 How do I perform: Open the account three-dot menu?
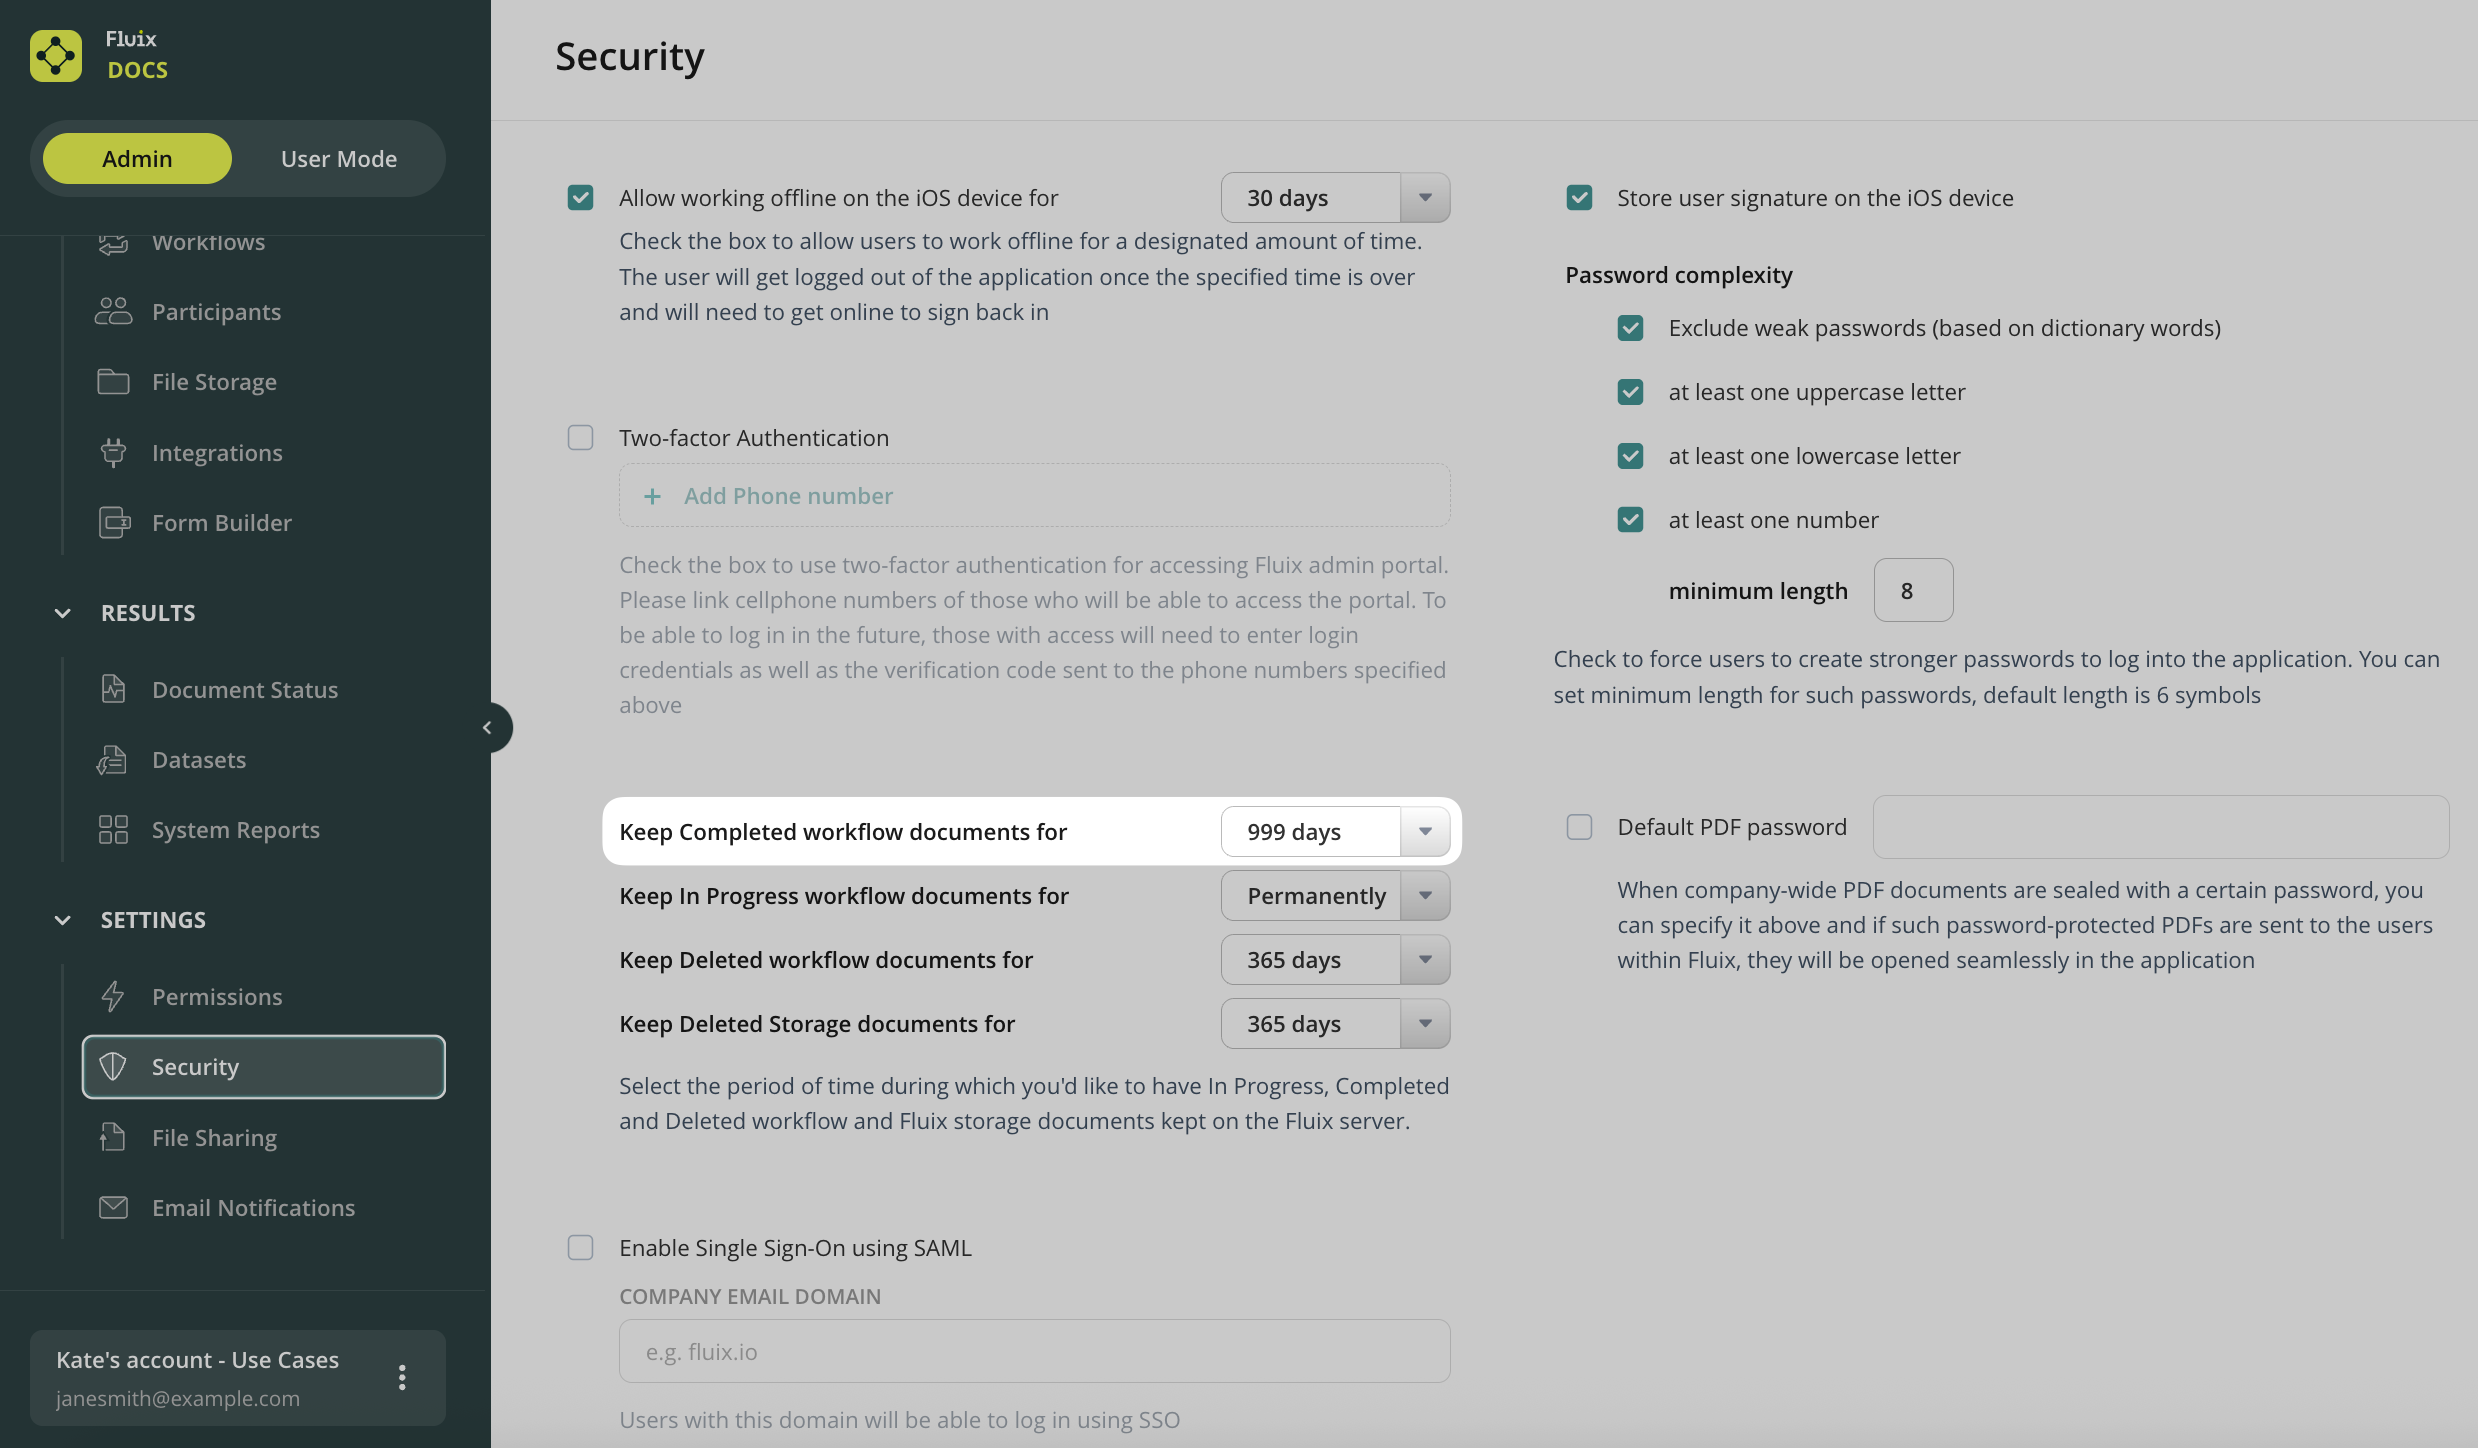pyautogui.click(x=402, y=1378)
